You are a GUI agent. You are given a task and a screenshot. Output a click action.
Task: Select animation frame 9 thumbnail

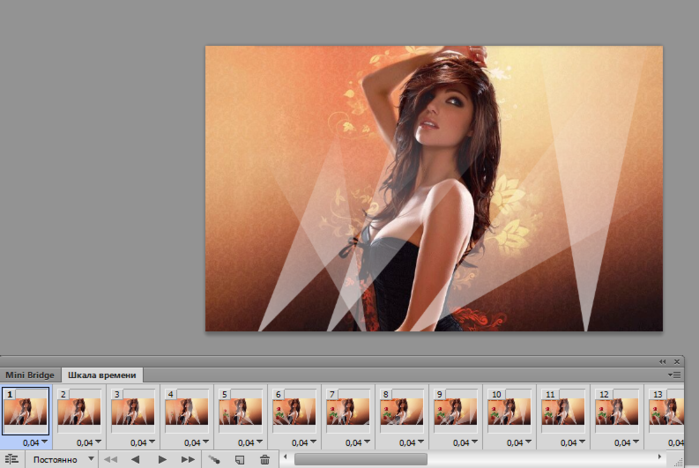tap(456, 411)
